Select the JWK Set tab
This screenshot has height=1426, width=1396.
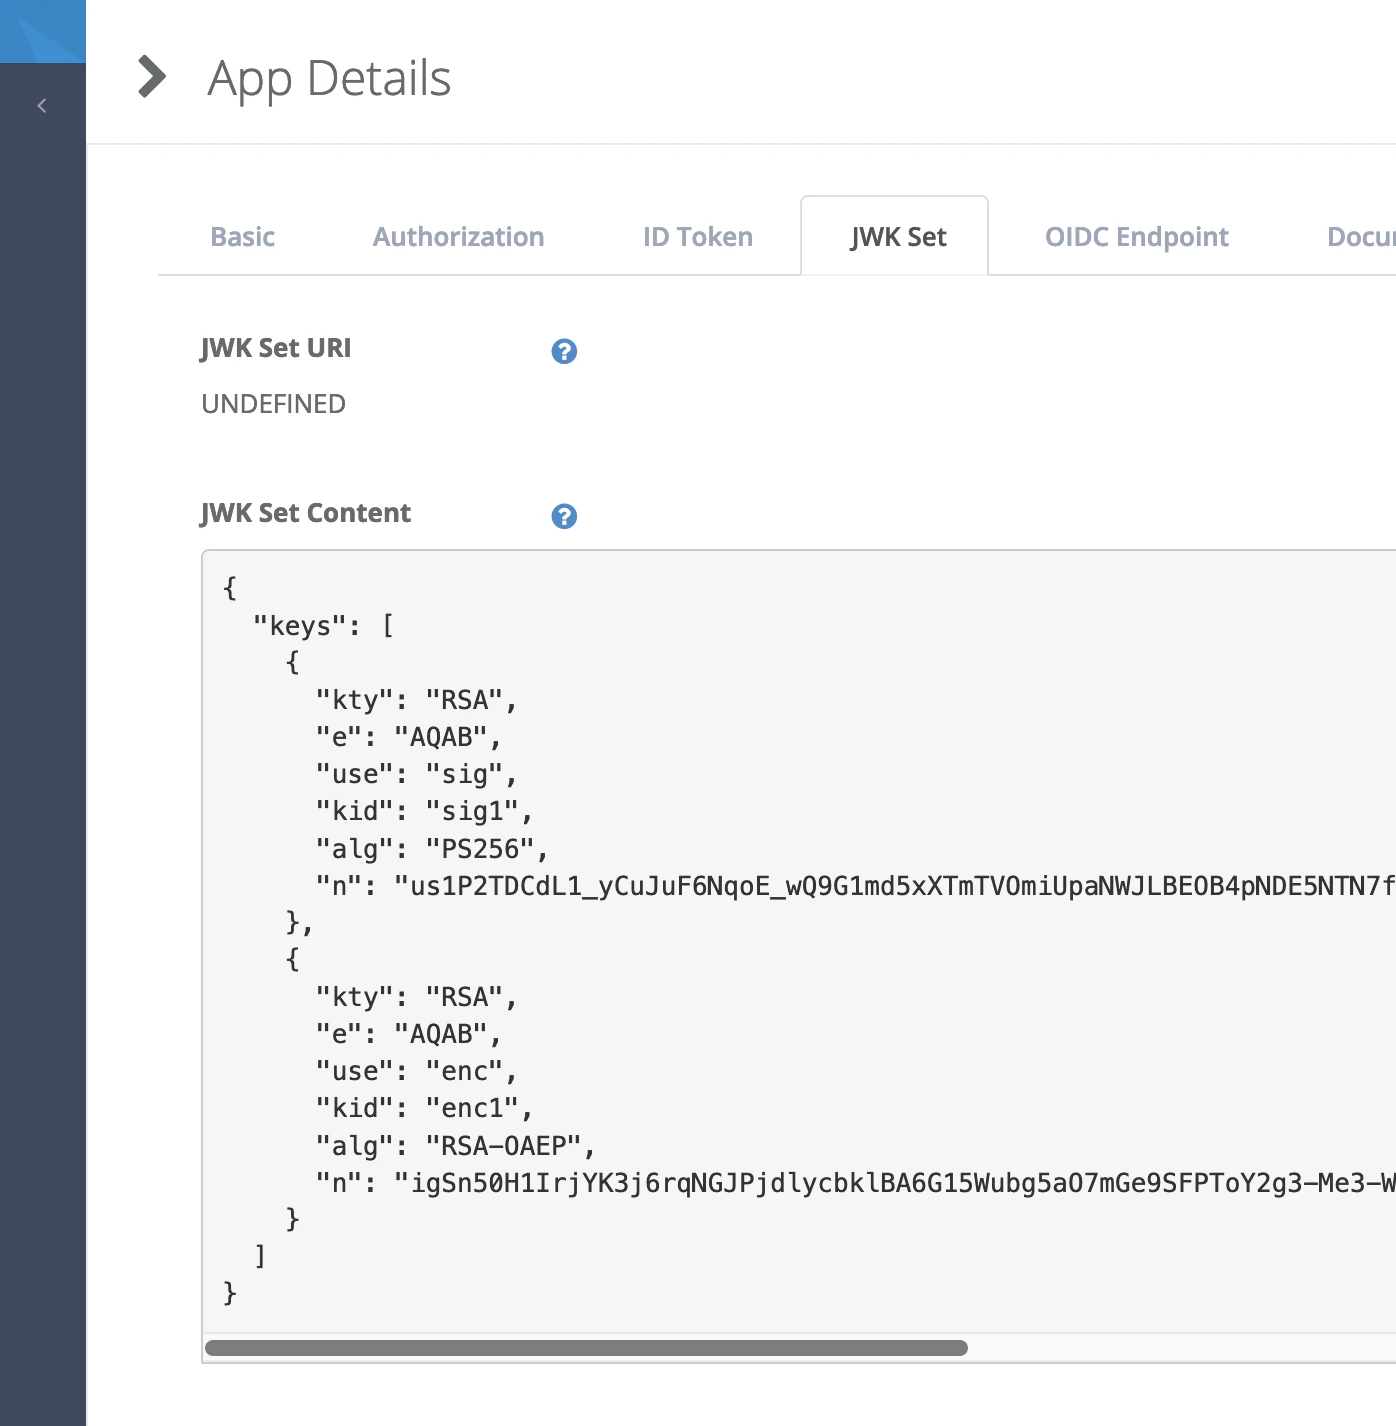(x=897, y=237)
